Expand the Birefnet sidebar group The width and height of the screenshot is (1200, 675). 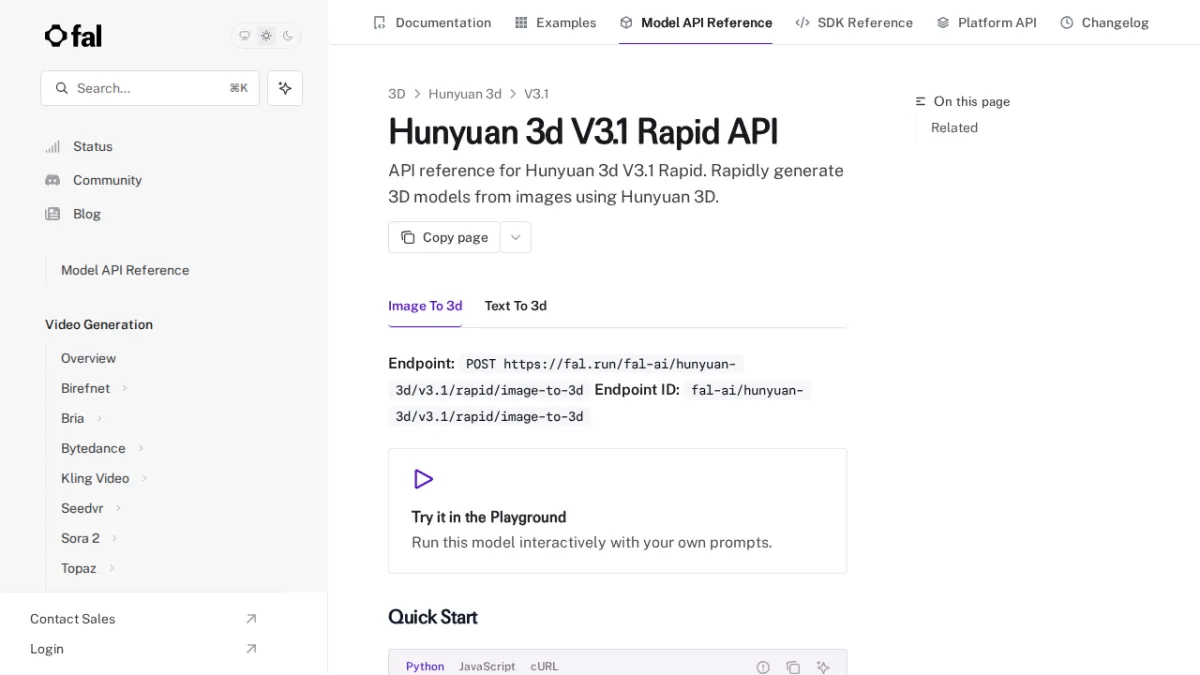click(95, 388)
